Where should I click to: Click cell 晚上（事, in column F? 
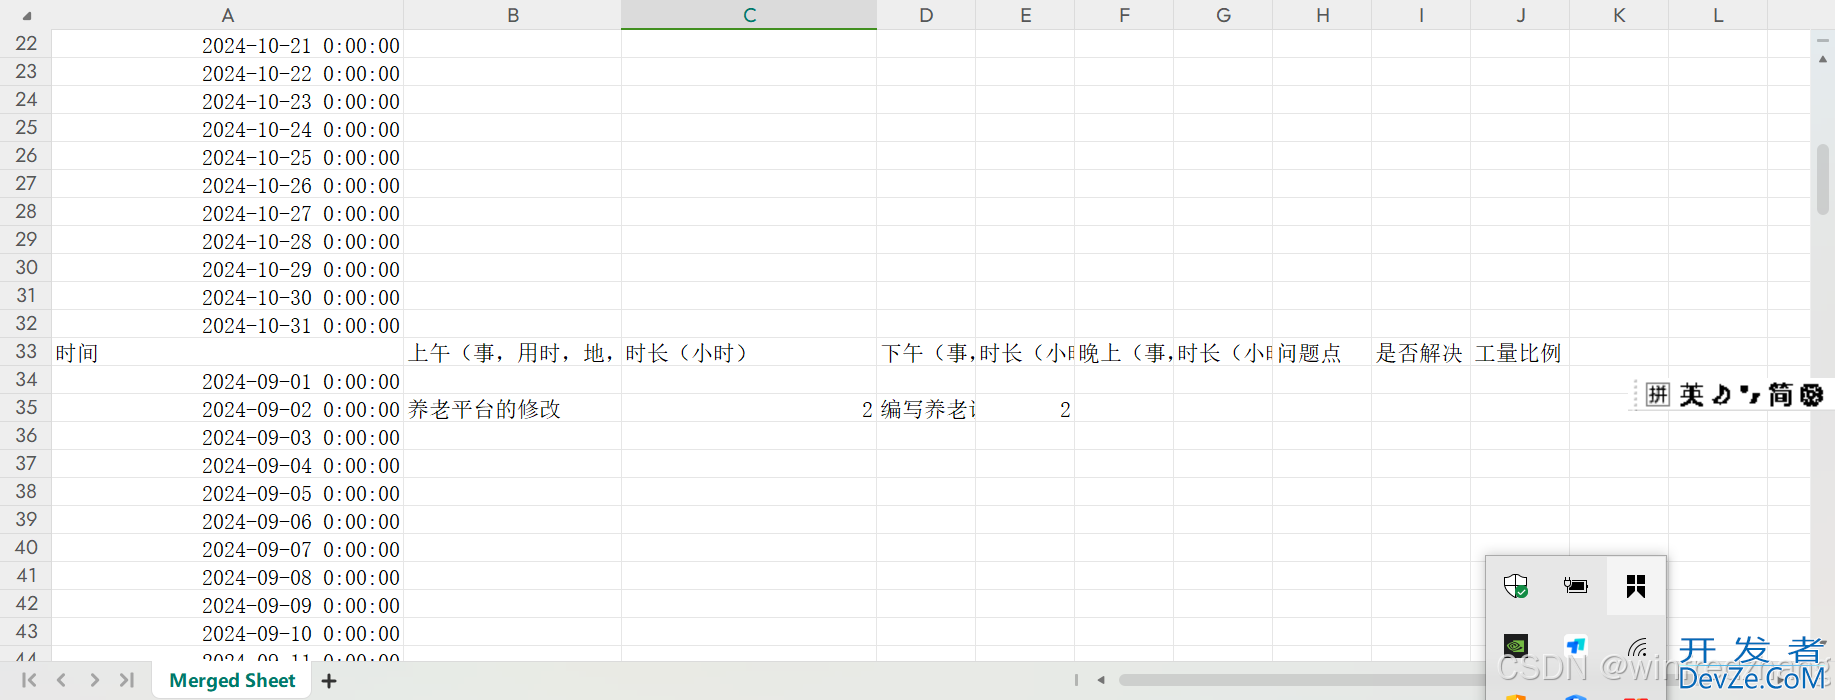tap(1124, 352)
